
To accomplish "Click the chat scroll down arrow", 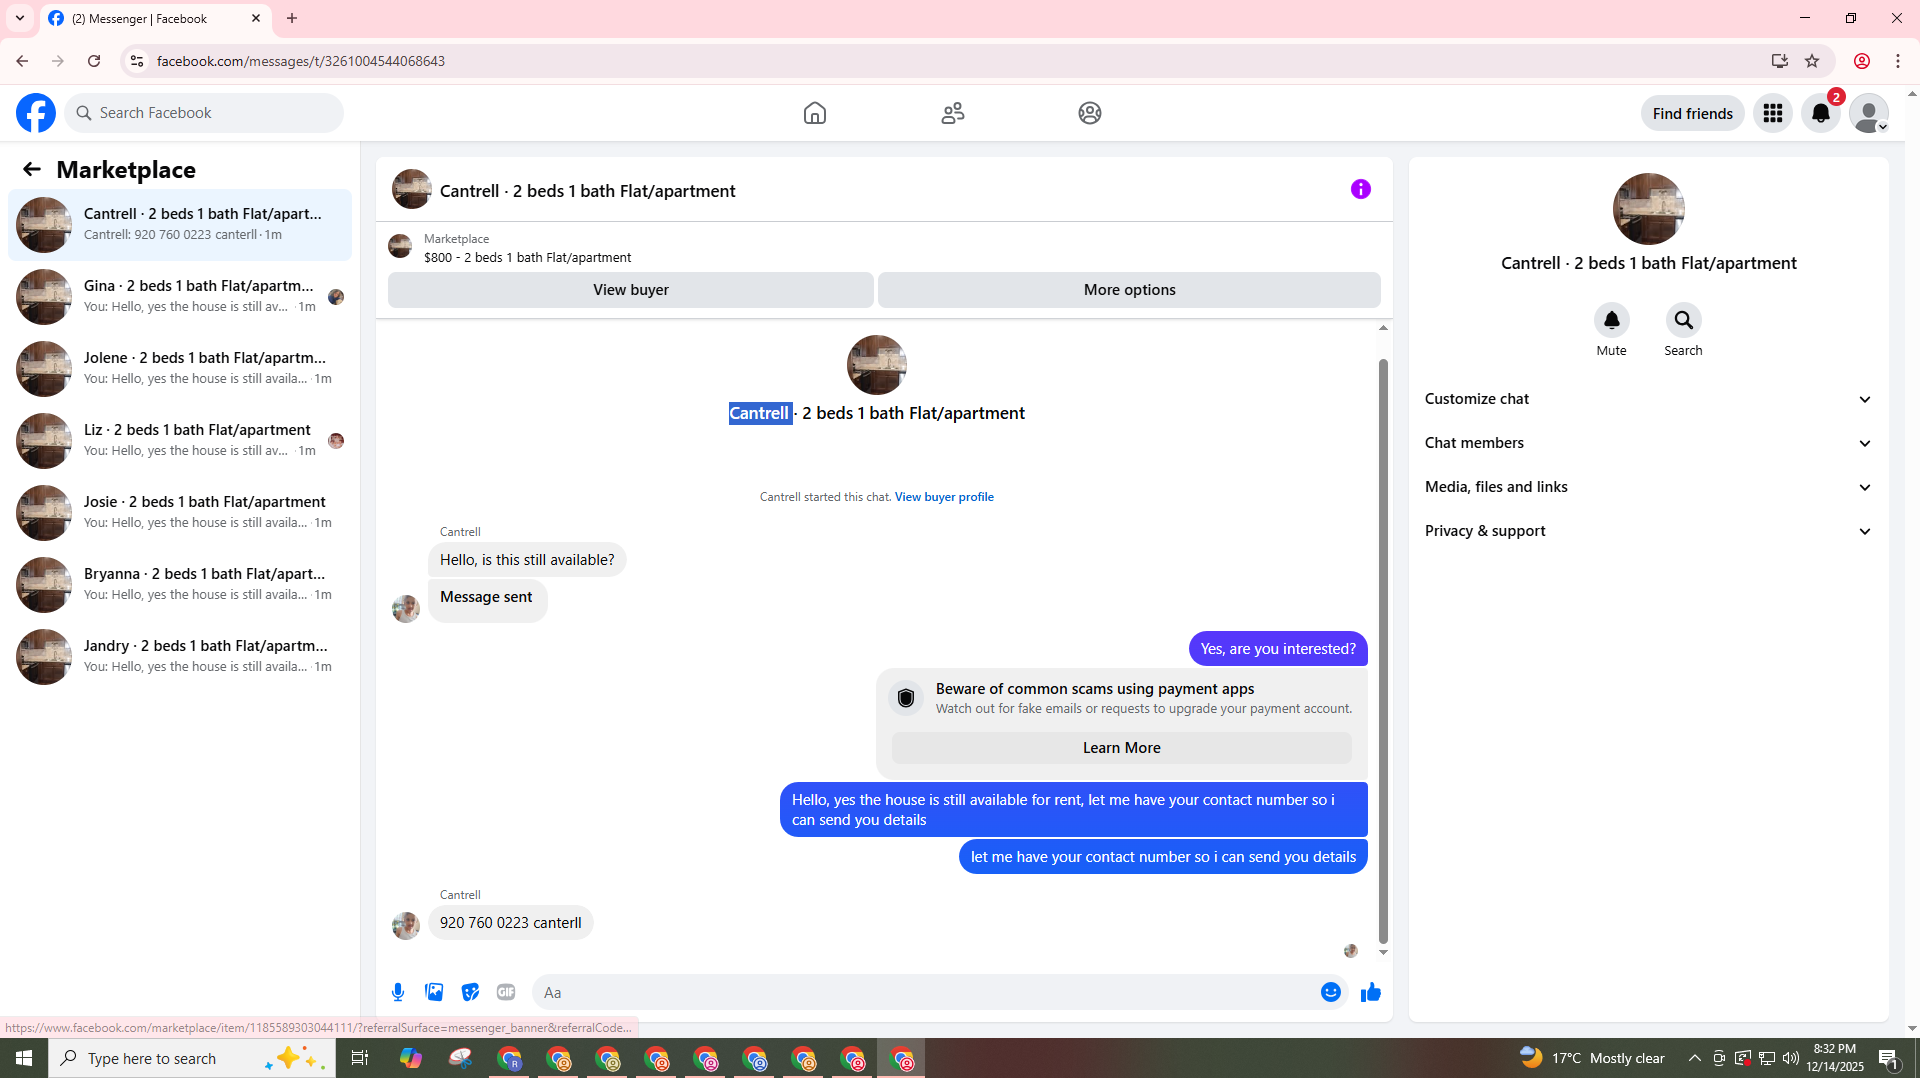I will (1383, 952).
